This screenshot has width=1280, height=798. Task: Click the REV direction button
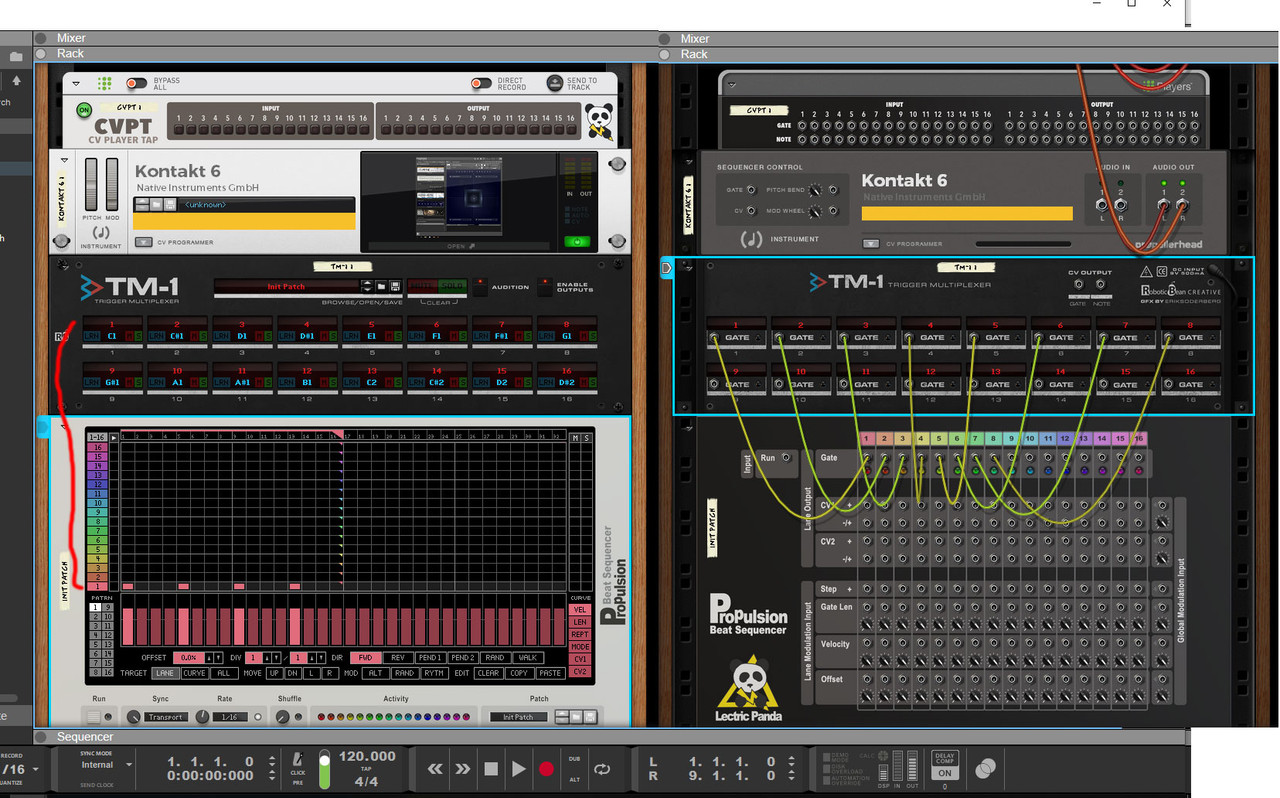click(397, 657)
